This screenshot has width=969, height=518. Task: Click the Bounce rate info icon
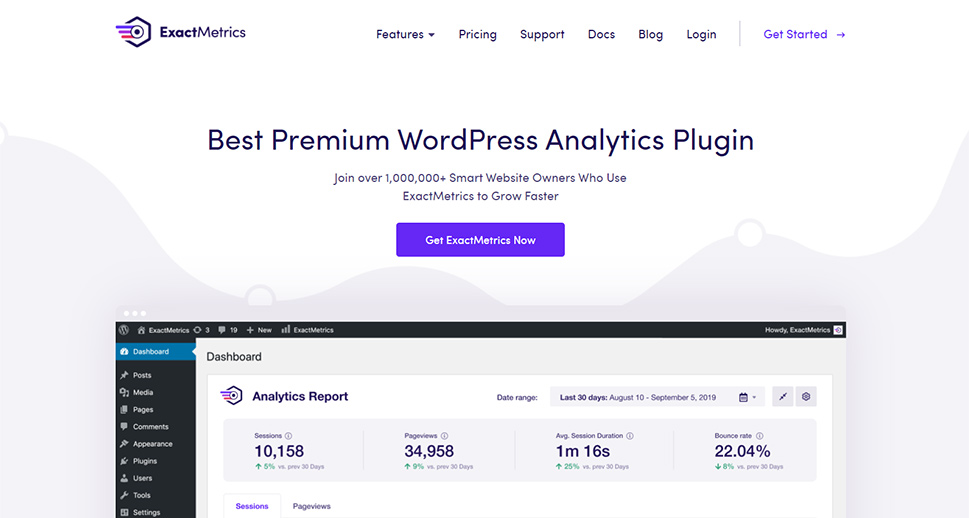760,436
